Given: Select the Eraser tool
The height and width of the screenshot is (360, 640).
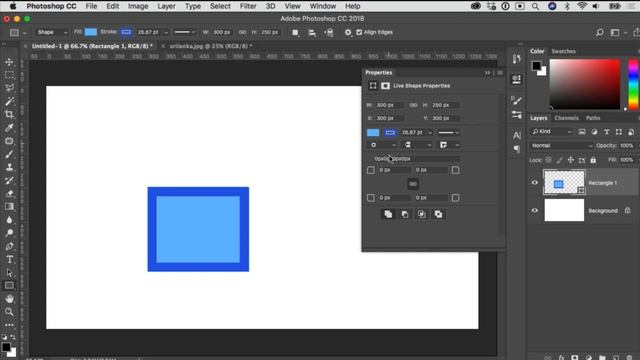Looking at the screenshot, I should tap(9, 194).
